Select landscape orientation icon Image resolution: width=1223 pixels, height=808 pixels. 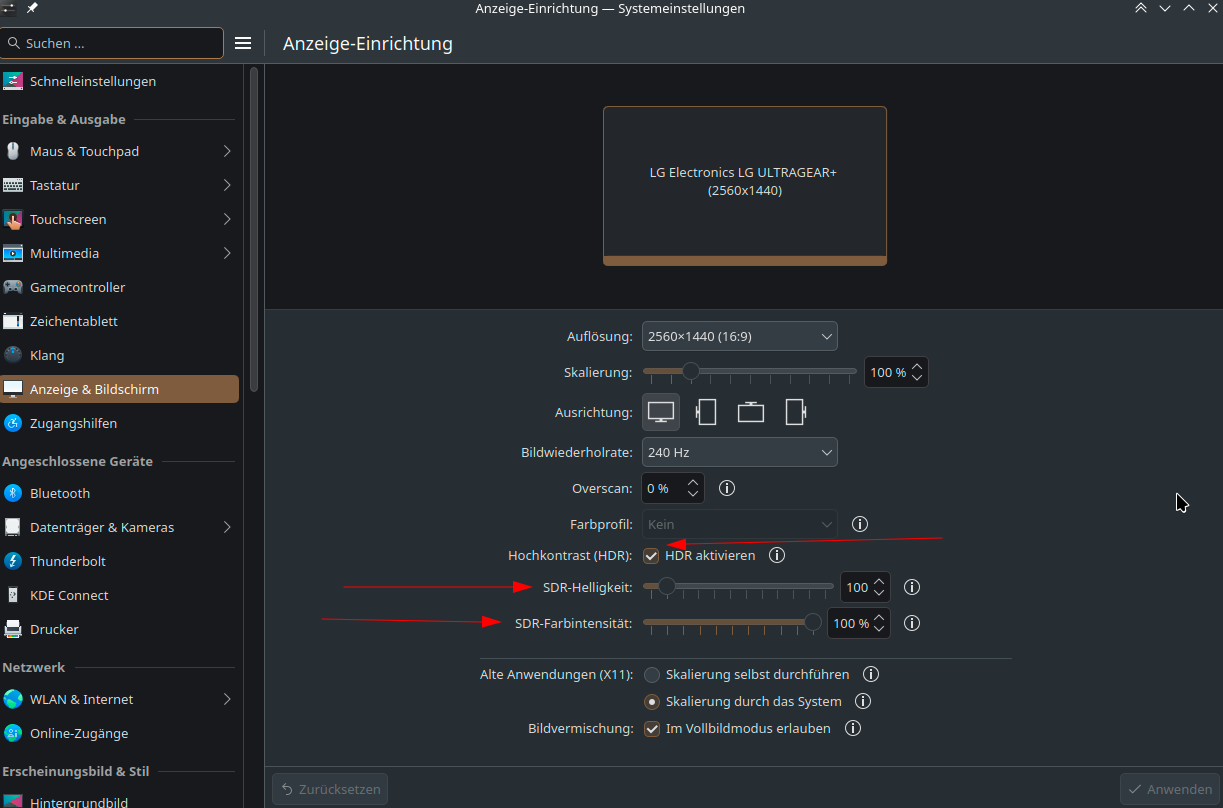[661, 412]
